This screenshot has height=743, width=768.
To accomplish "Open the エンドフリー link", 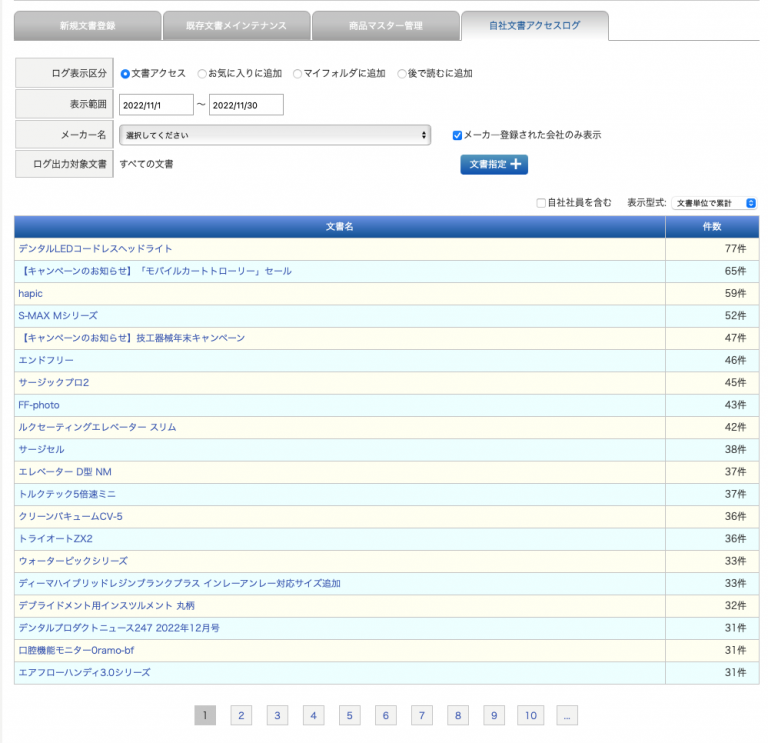I will tap(46, 360).
